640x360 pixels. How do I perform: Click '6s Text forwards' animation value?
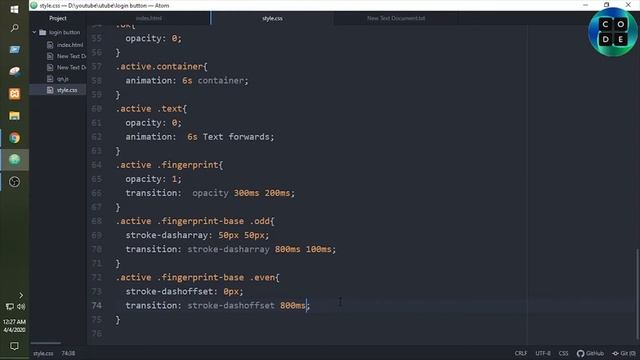[228, 137]
